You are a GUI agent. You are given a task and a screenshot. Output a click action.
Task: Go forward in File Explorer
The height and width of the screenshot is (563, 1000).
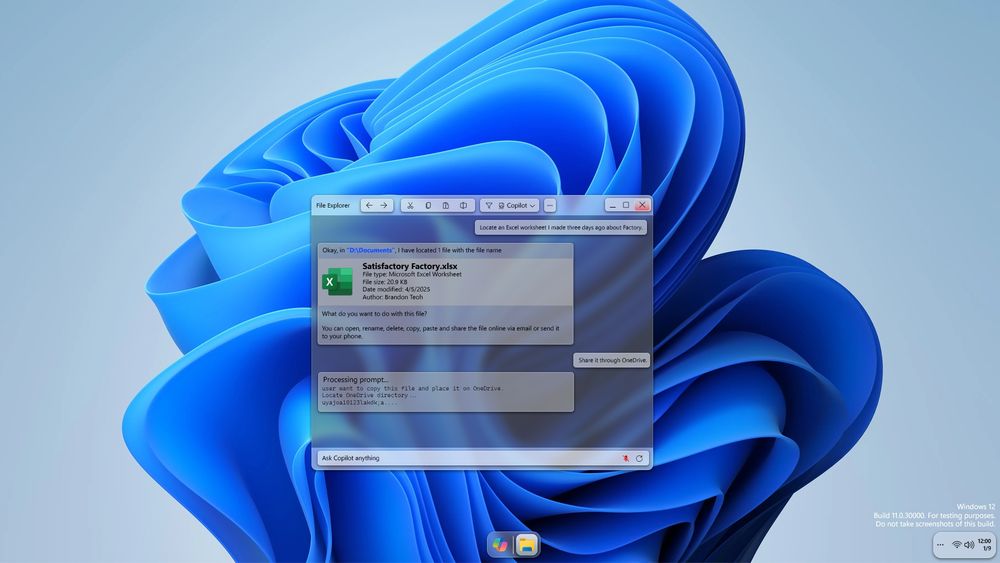(384, 205)
